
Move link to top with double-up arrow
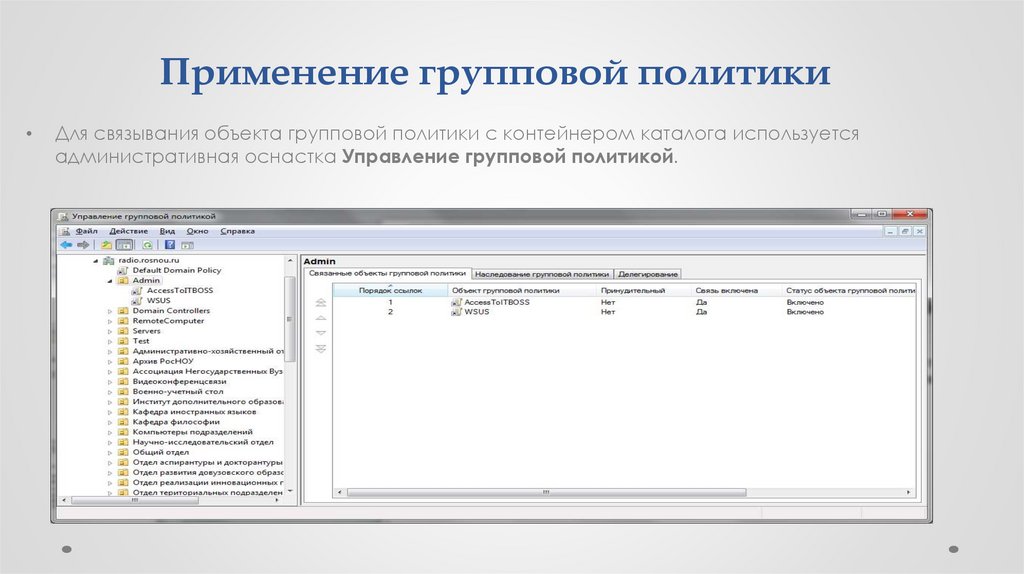tap(321, 303)
